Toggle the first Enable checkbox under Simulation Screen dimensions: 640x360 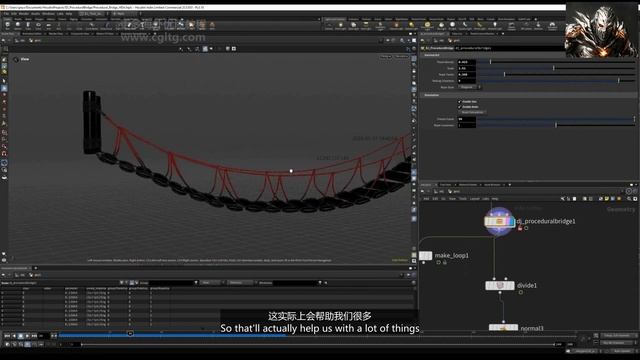[460, 101]
